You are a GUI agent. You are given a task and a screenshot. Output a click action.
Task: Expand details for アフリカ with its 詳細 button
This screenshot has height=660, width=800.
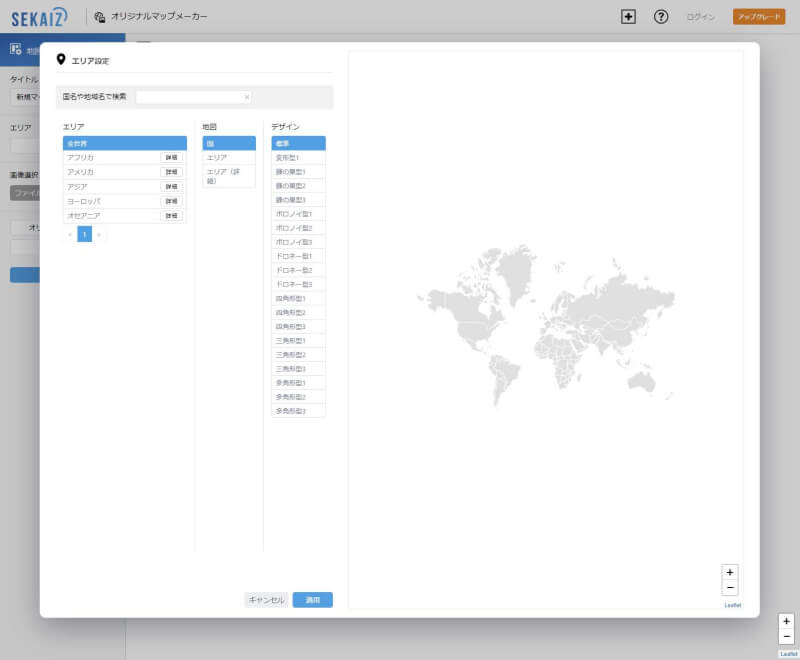click(172, 158)
